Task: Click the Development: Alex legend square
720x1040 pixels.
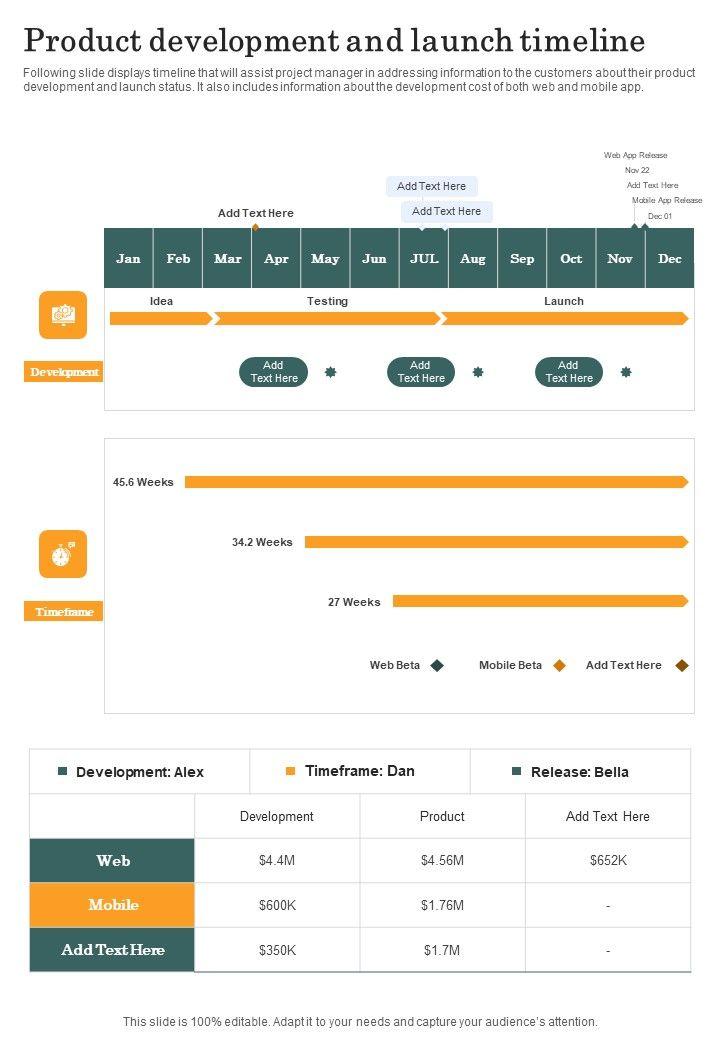Action: 63,771
